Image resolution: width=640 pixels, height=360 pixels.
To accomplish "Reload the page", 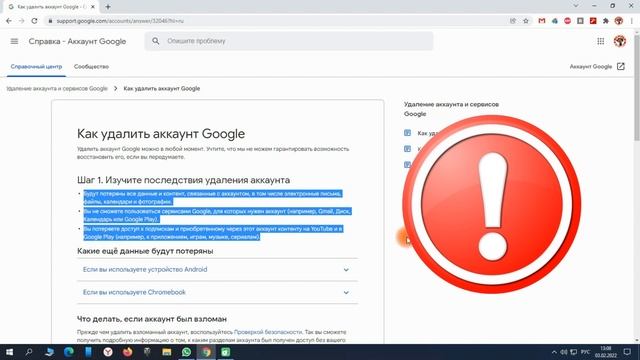I will [35, 21].
